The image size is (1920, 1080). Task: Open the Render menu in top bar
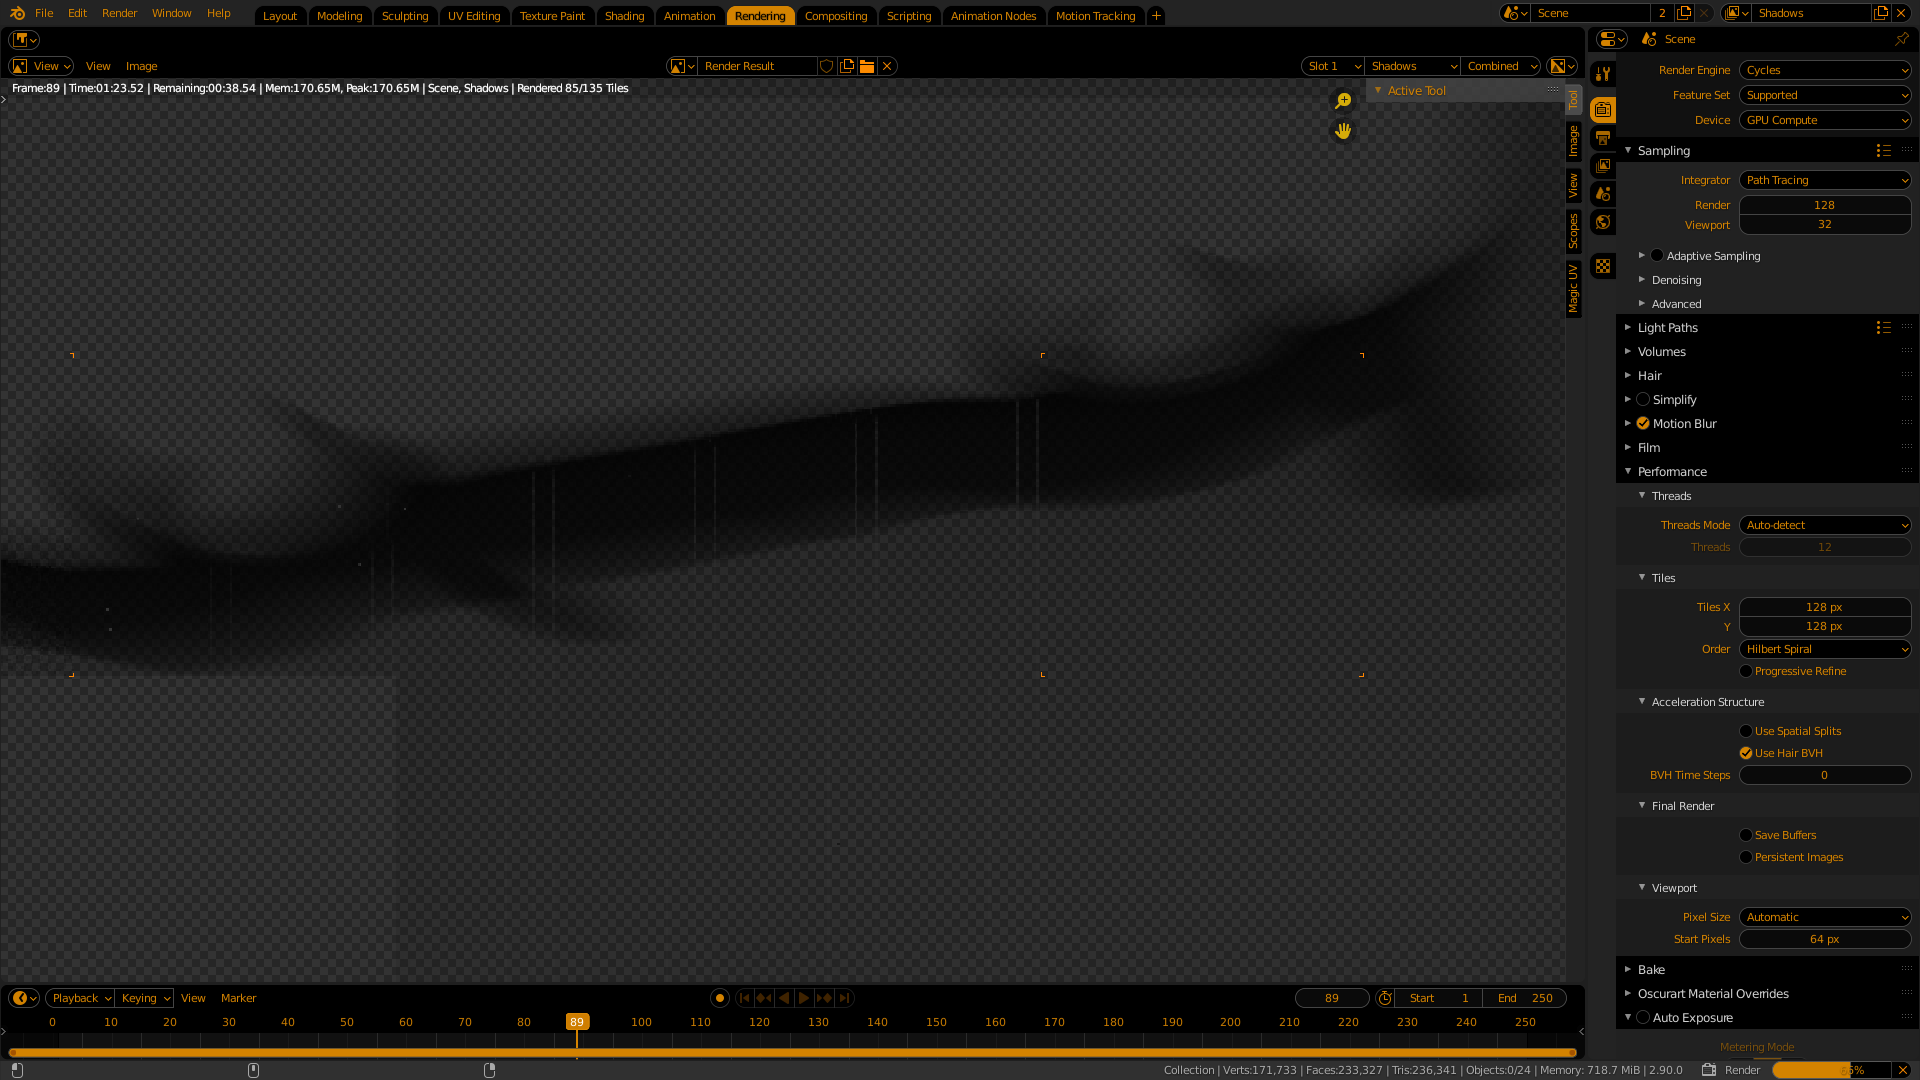pos(119,13)
